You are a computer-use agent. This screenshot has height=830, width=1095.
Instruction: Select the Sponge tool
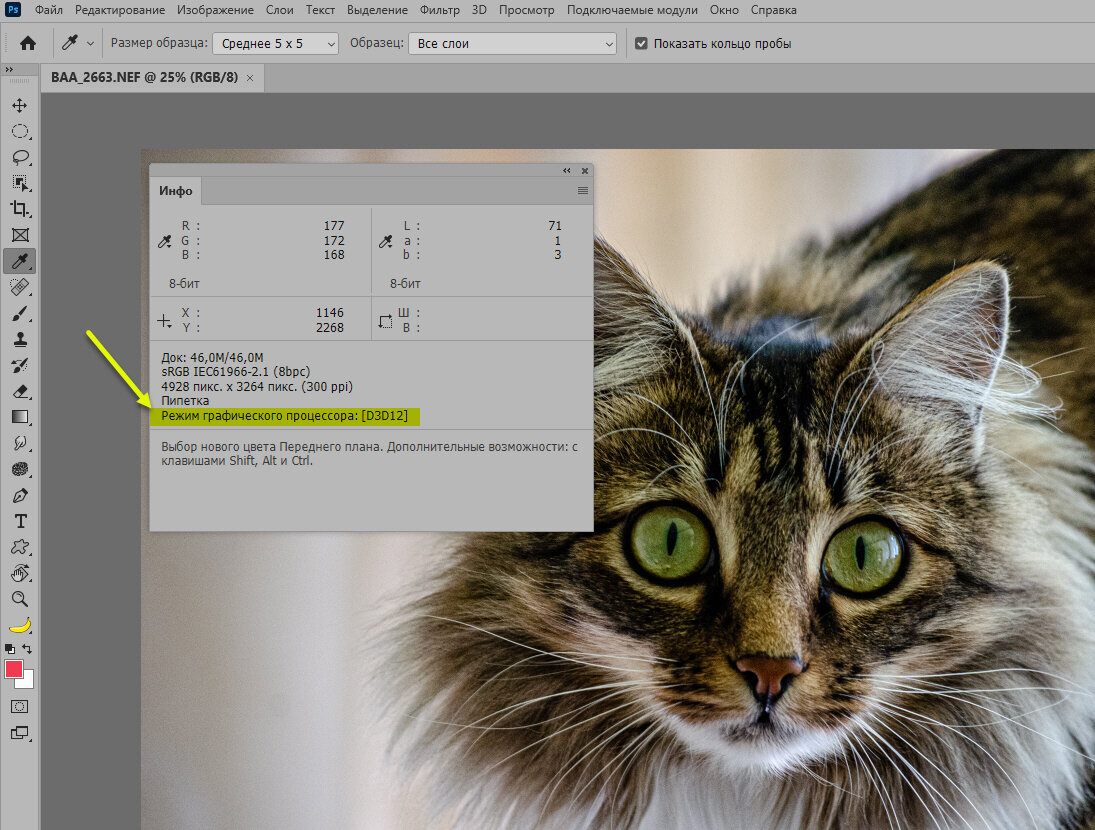tap(20, 469)
